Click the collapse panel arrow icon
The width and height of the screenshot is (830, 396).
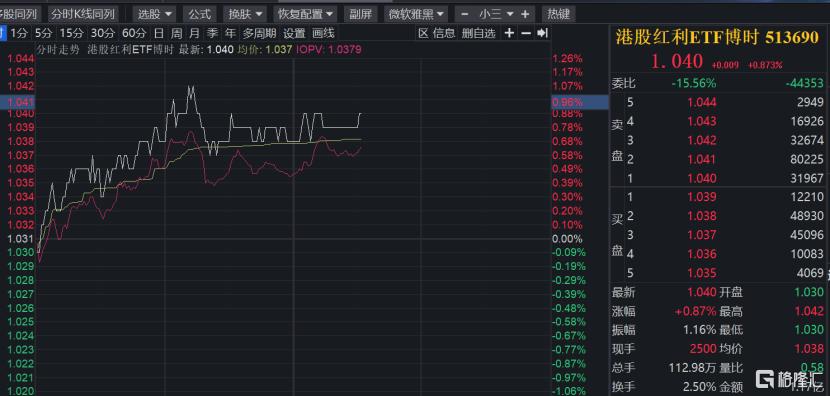(x=542, y=33)
